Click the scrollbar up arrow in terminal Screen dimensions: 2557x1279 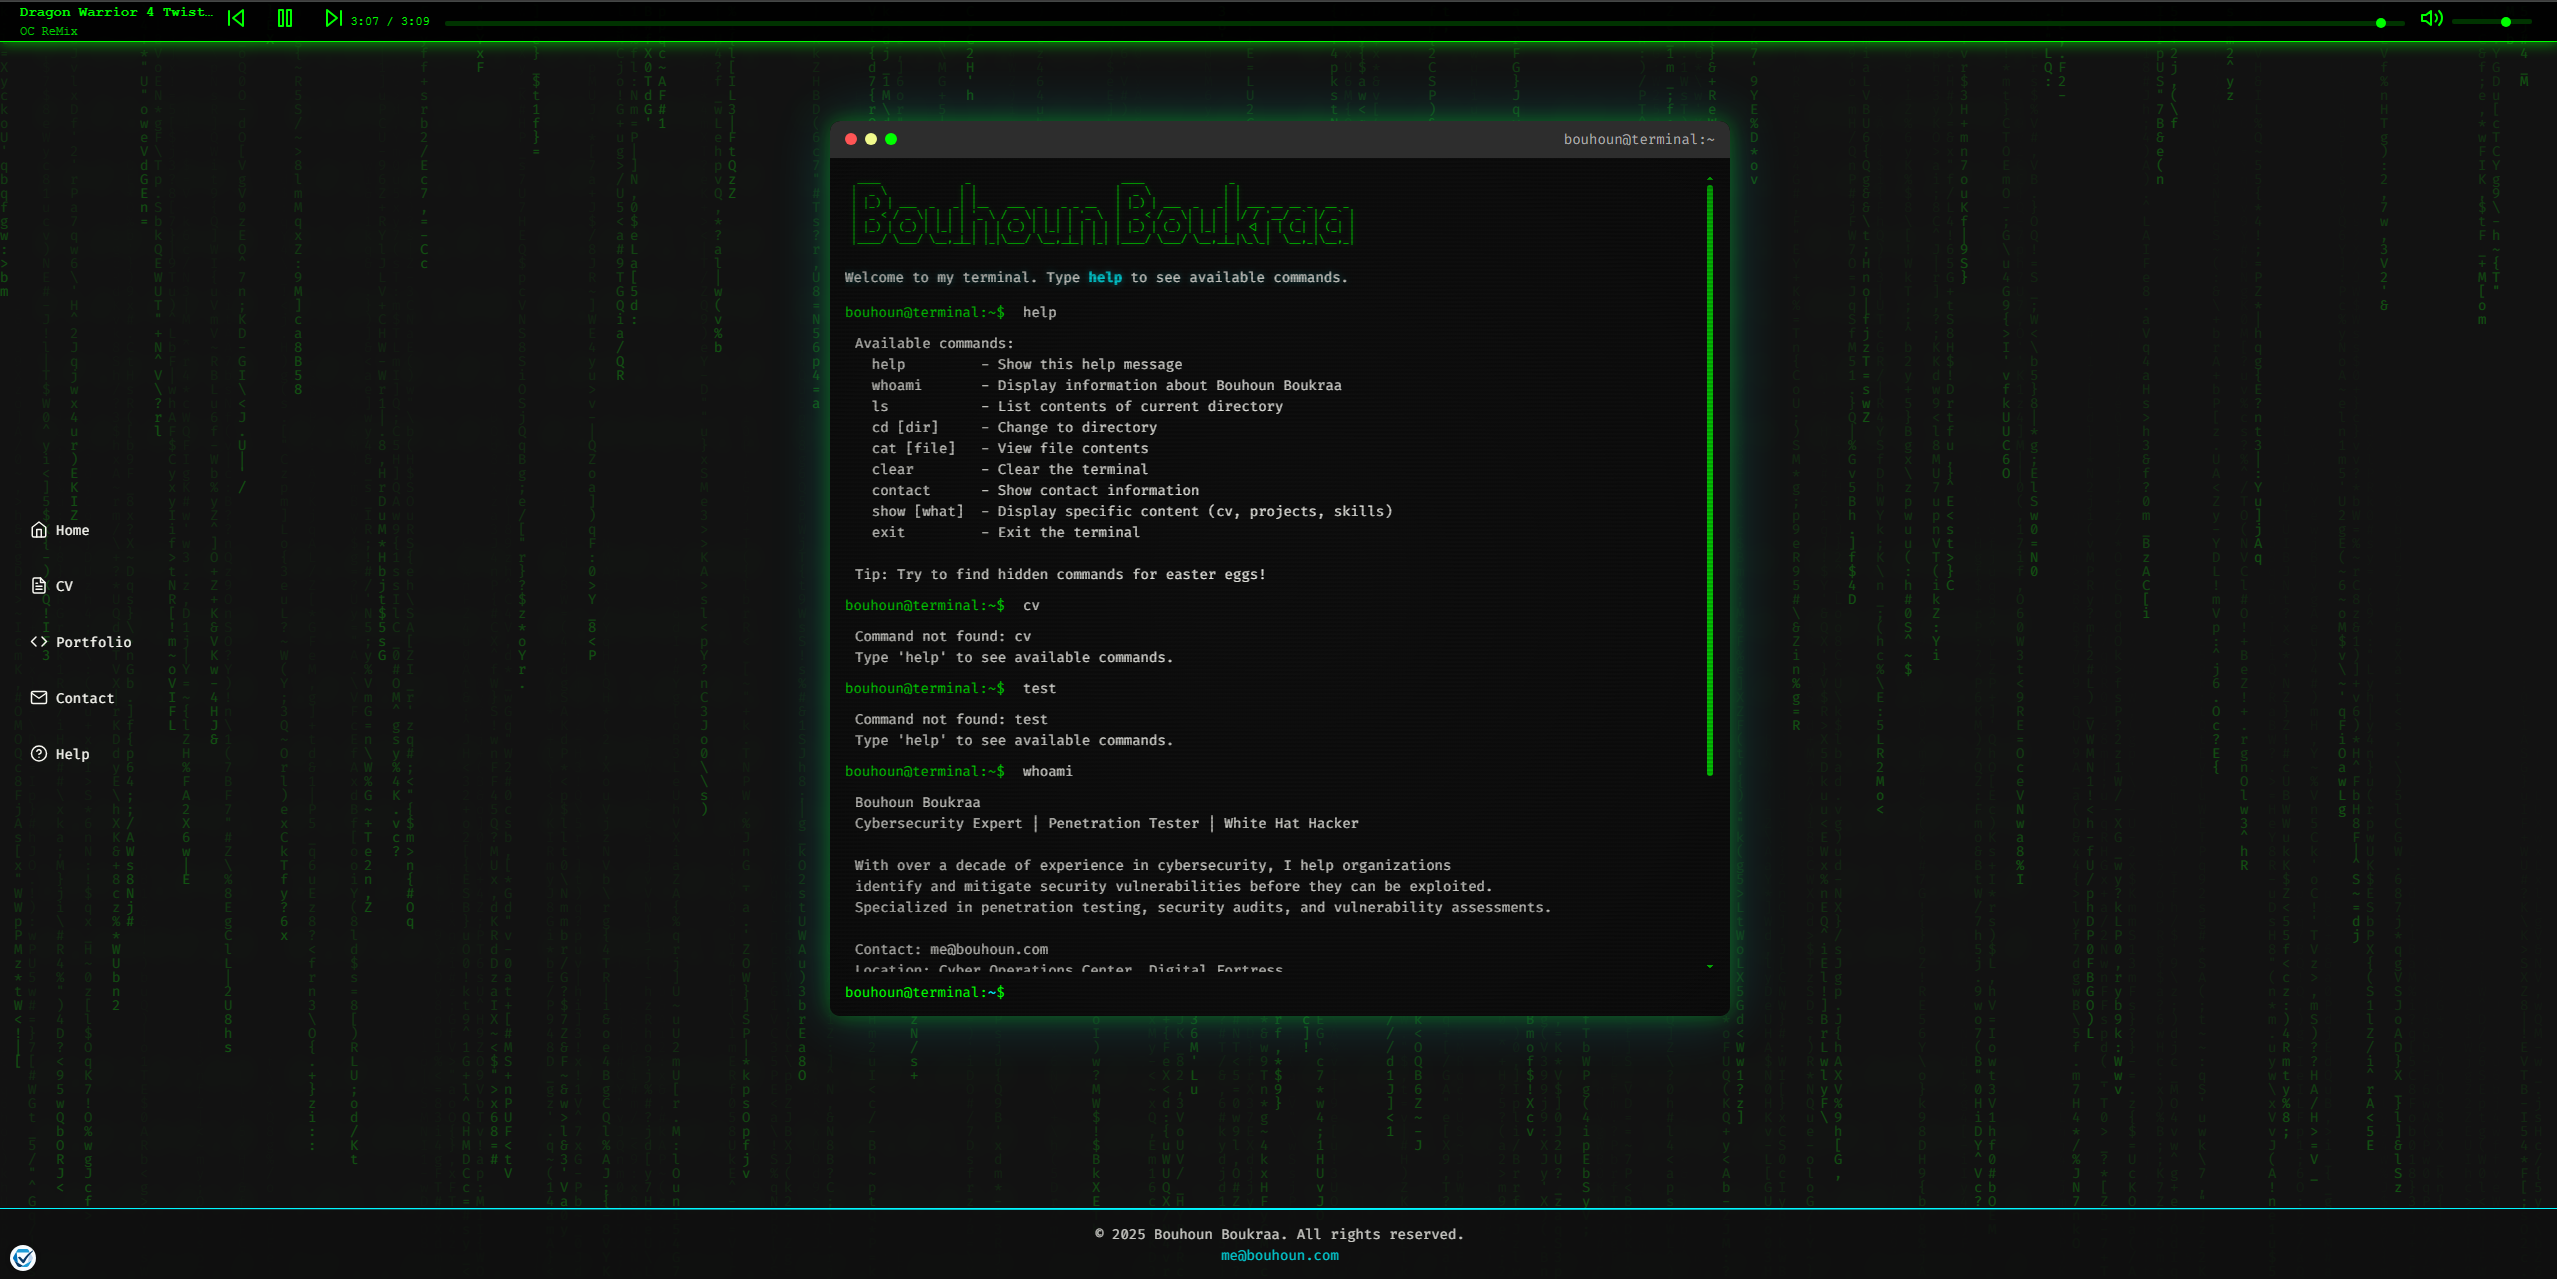(1710, 179)
